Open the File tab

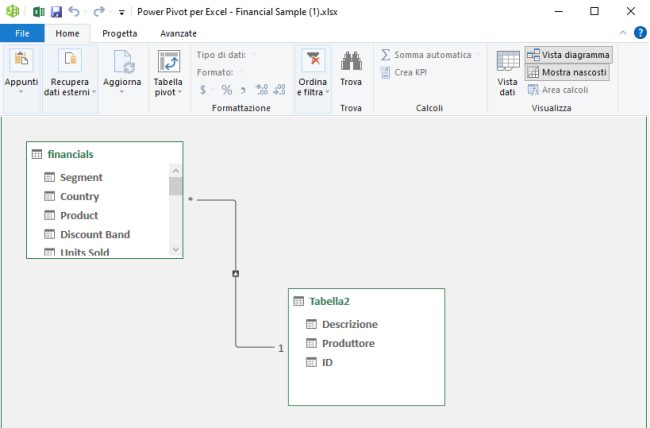22,33
